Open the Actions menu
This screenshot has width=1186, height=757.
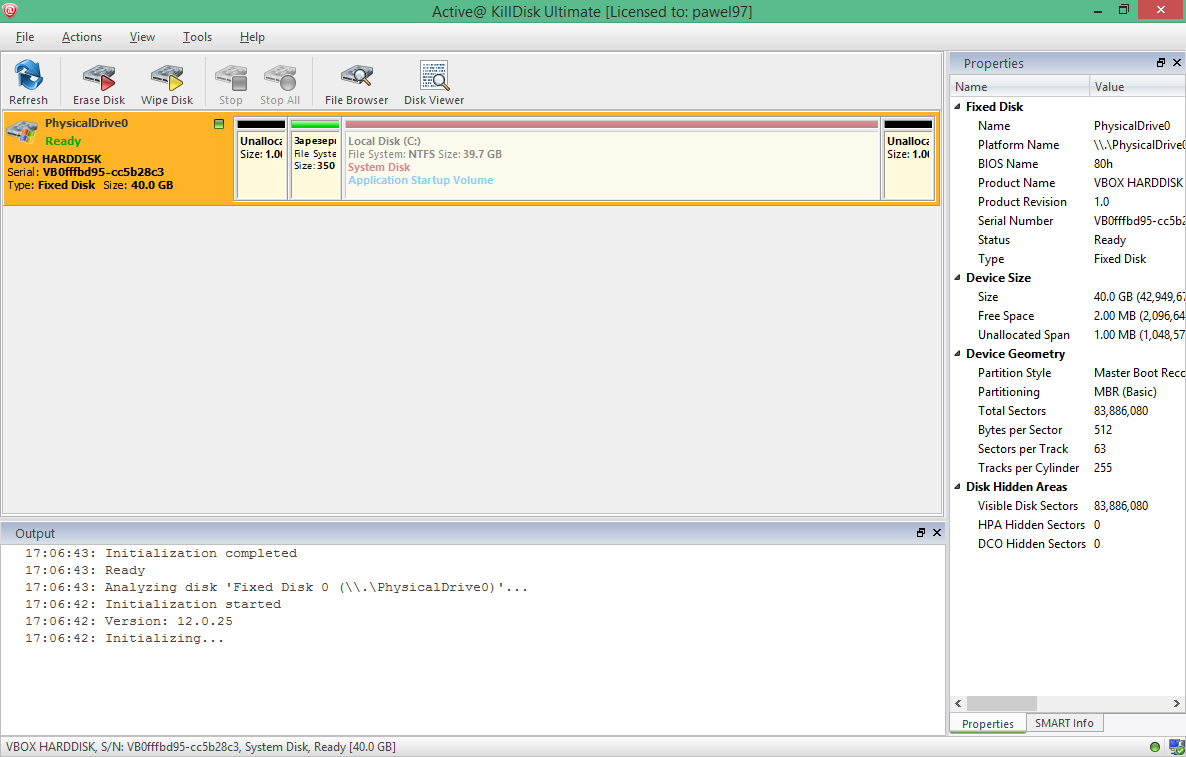(x=82, y=37)
